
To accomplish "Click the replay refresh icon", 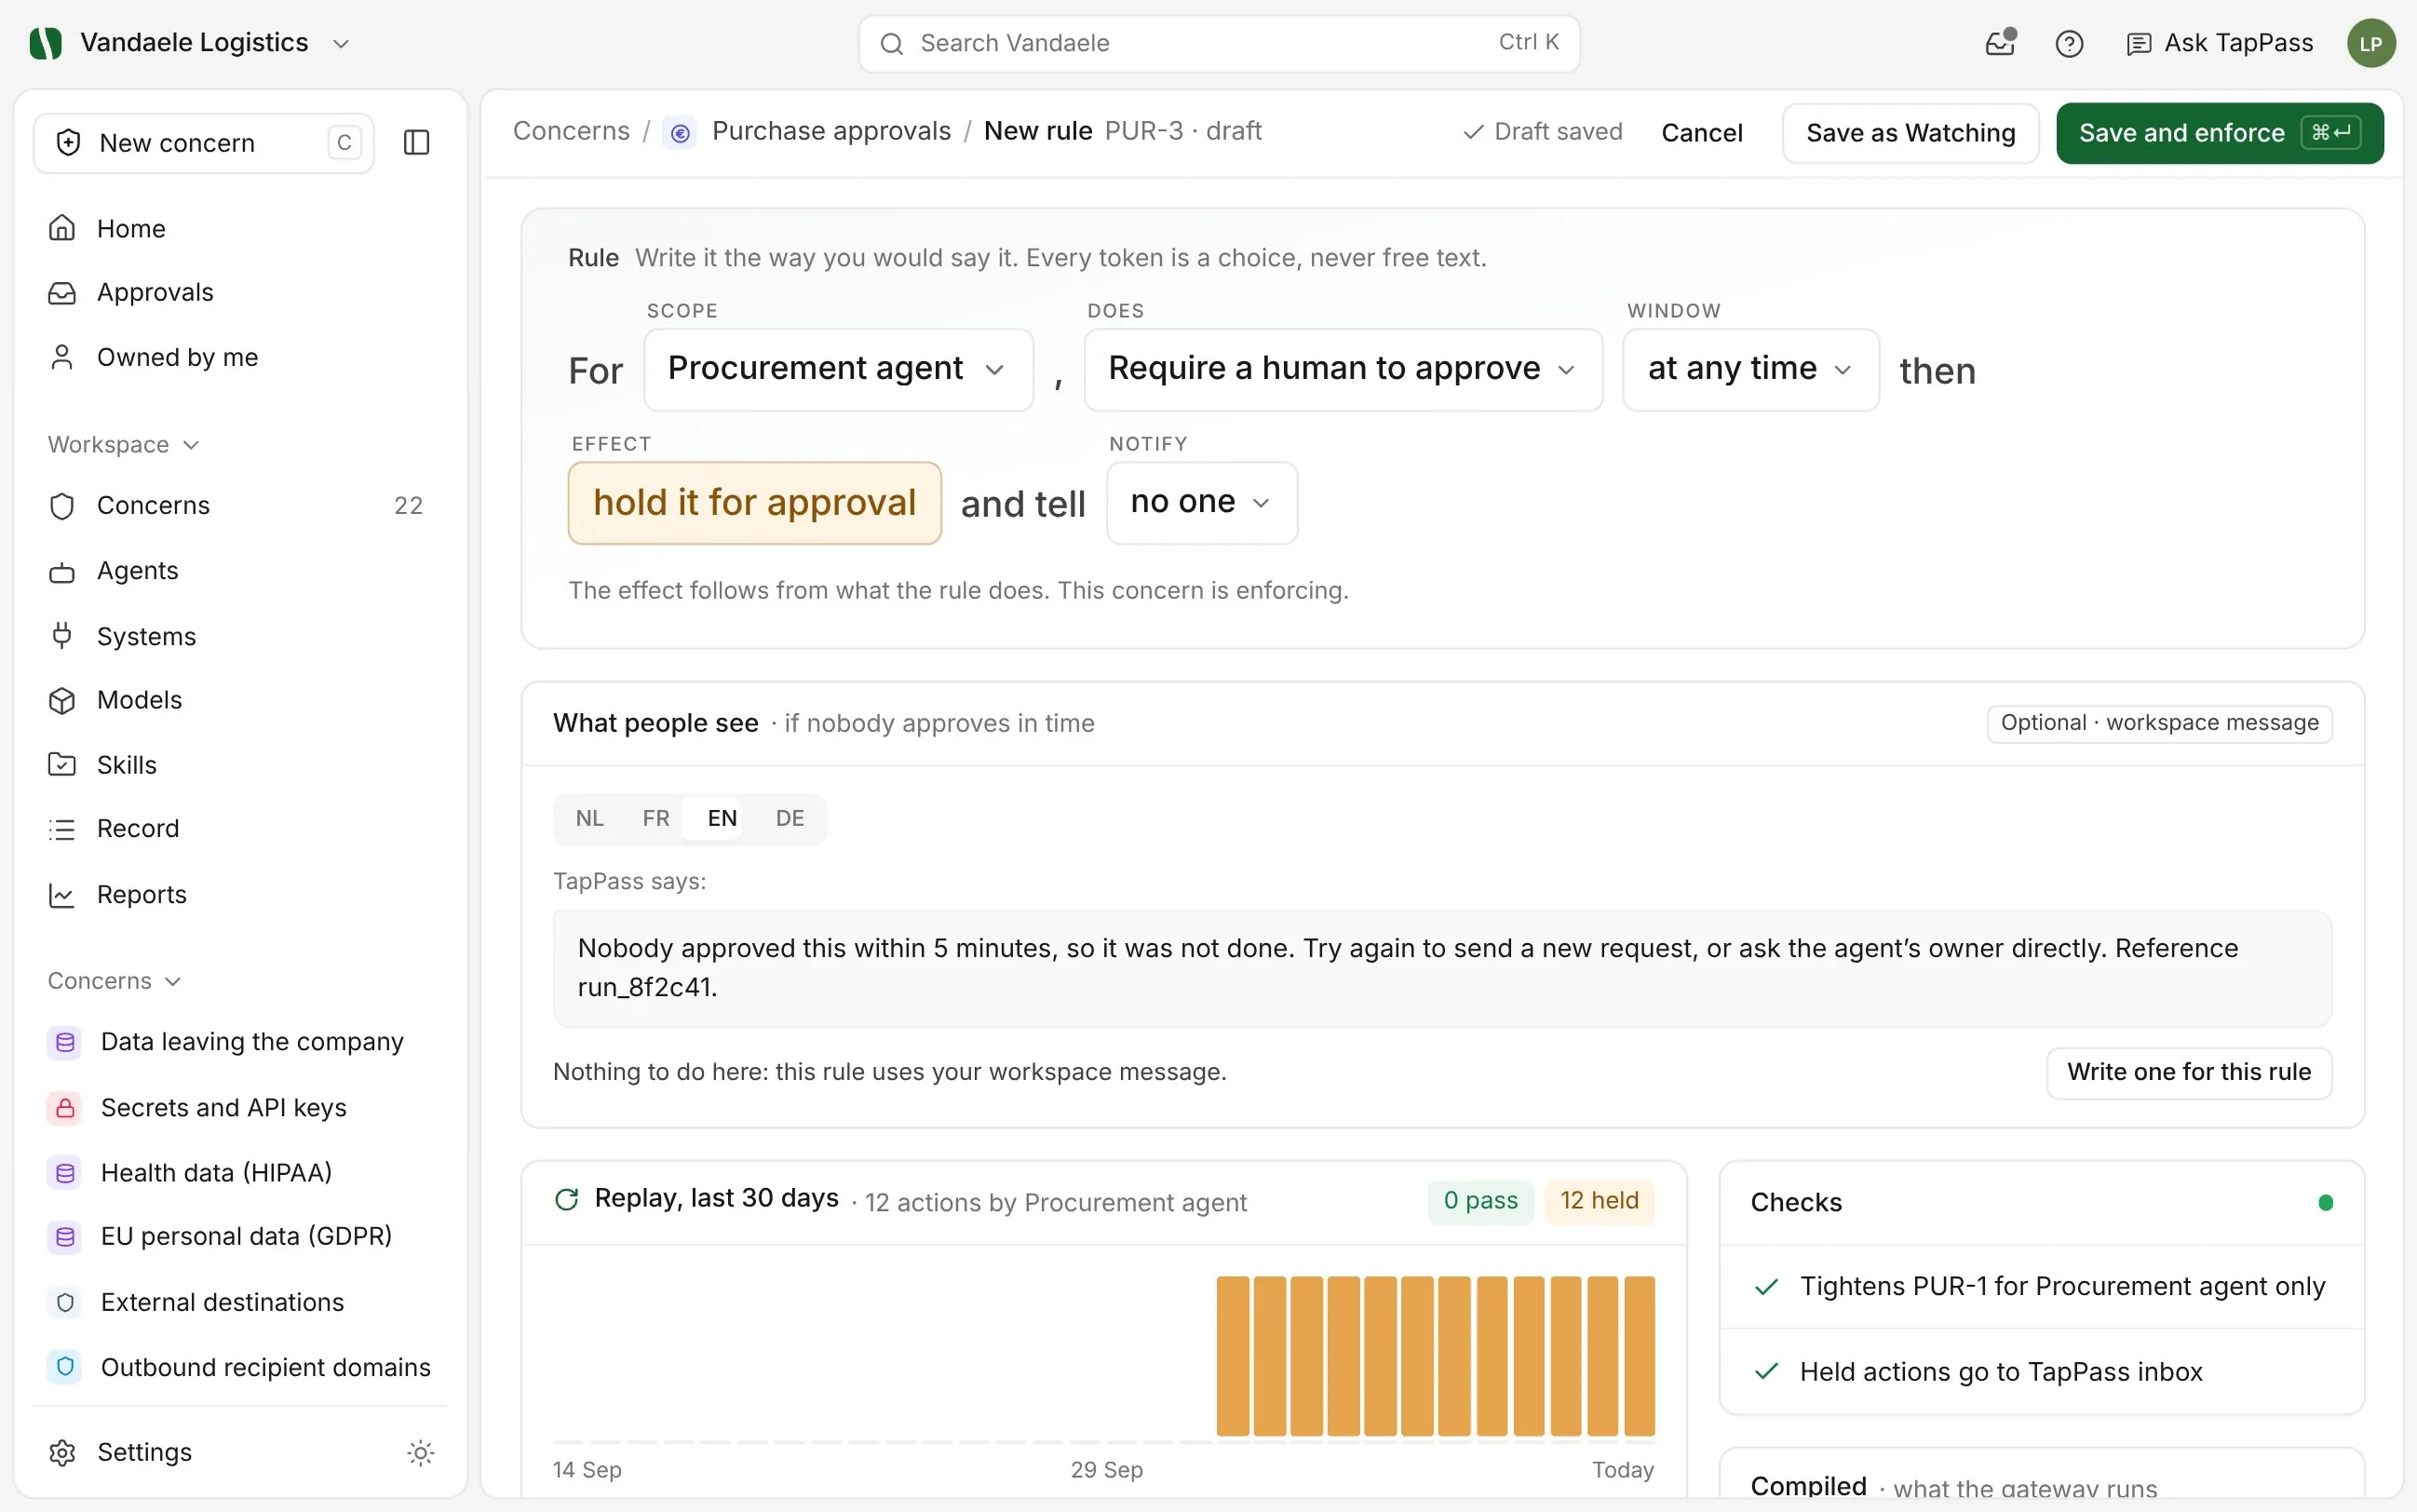I will pyautogui.click(x=567, y=1199).
